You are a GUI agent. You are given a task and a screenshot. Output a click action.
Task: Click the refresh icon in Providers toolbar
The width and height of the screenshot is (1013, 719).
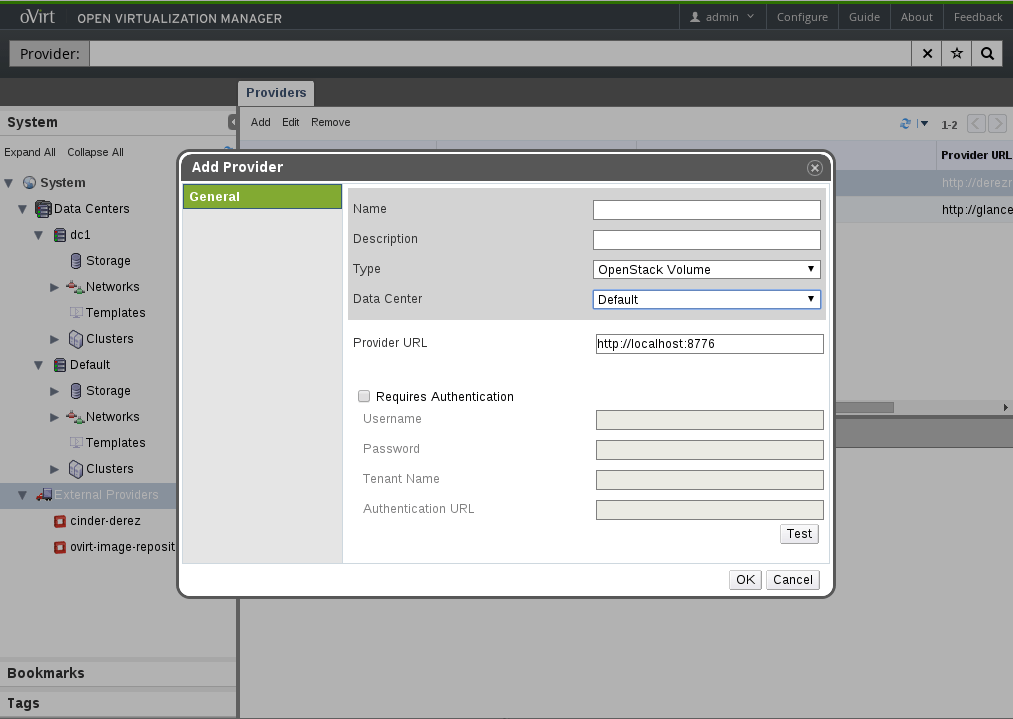coord(906,124)
